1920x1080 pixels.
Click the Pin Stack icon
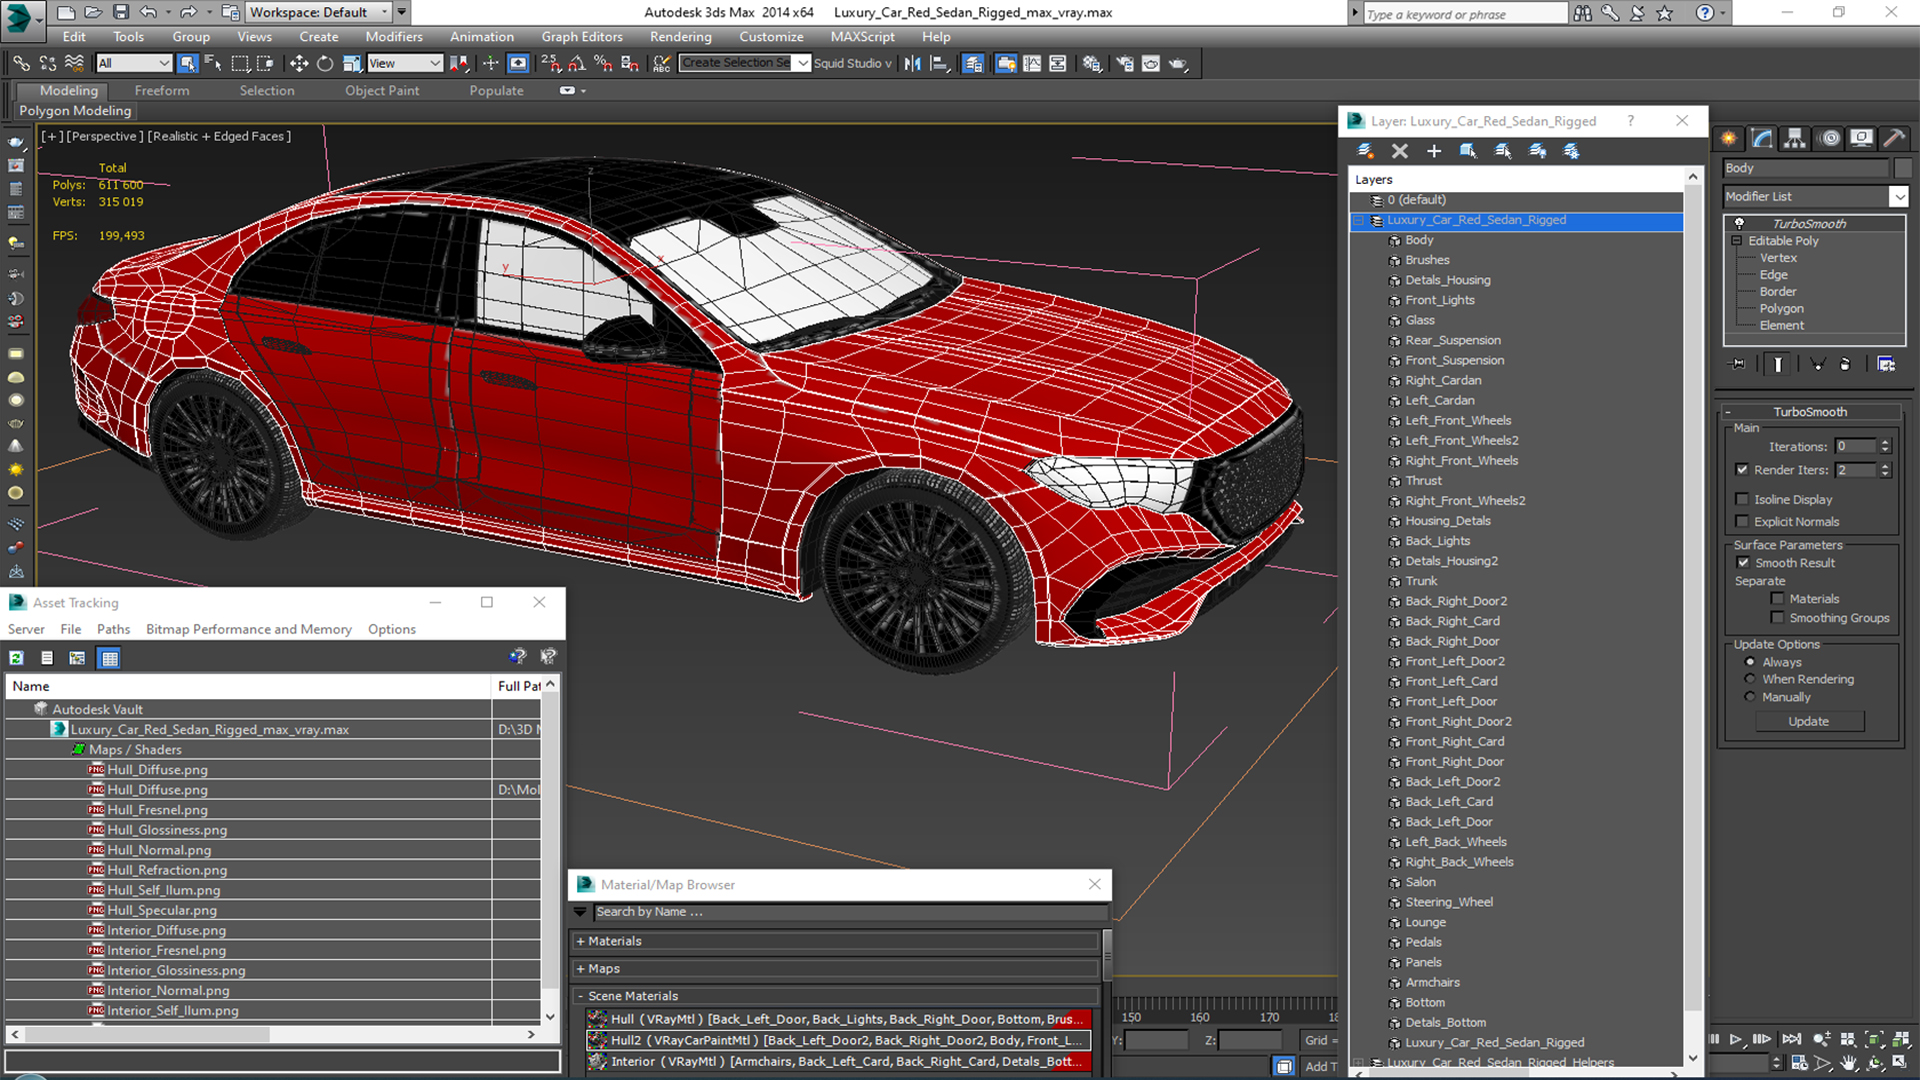(x=1738, y=364)
